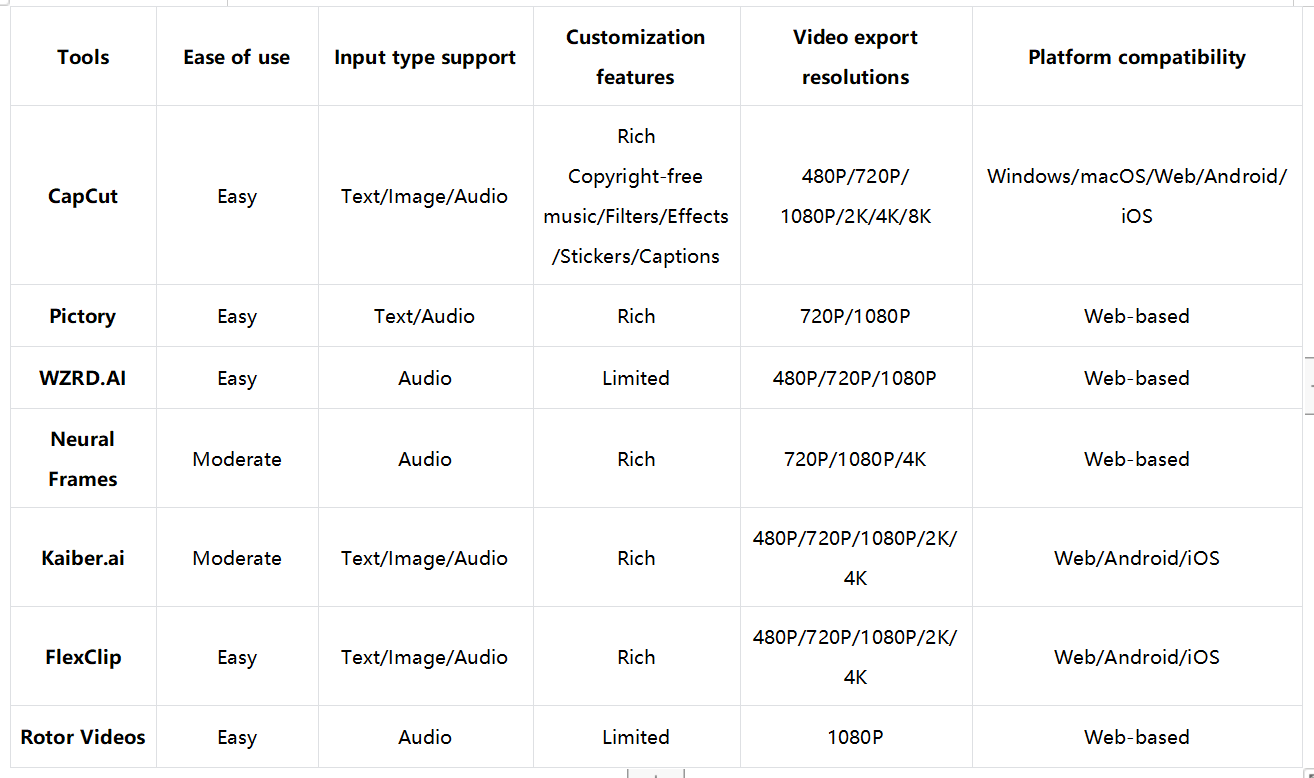The width and height of the screenshot is (1314, 778).
Task: Select the WZRD.AI cell
Action: coord(83,378)
